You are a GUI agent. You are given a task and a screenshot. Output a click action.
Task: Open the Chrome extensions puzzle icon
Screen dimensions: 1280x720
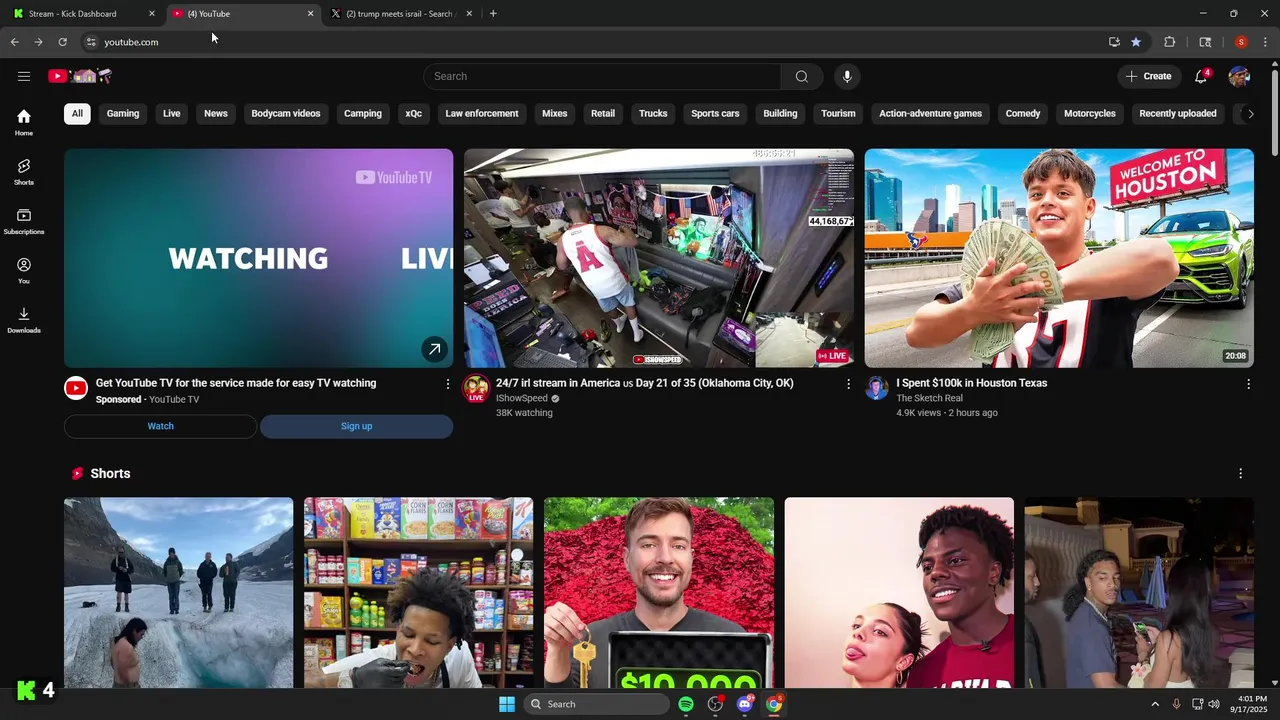tap(1169, 42)
